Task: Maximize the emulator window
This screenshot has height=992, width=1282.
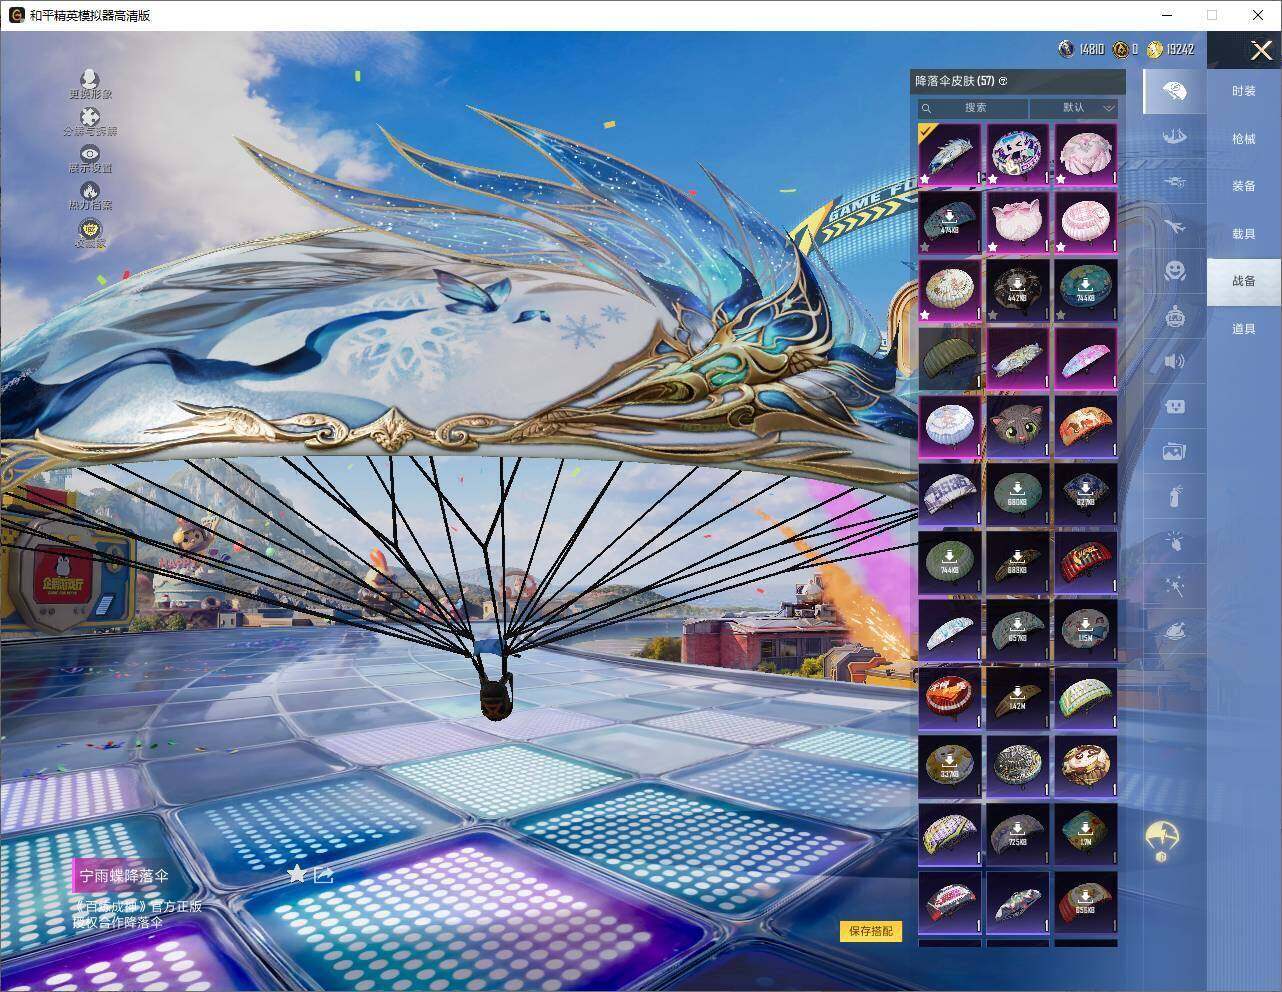Action: click(x=1212, y=15)
